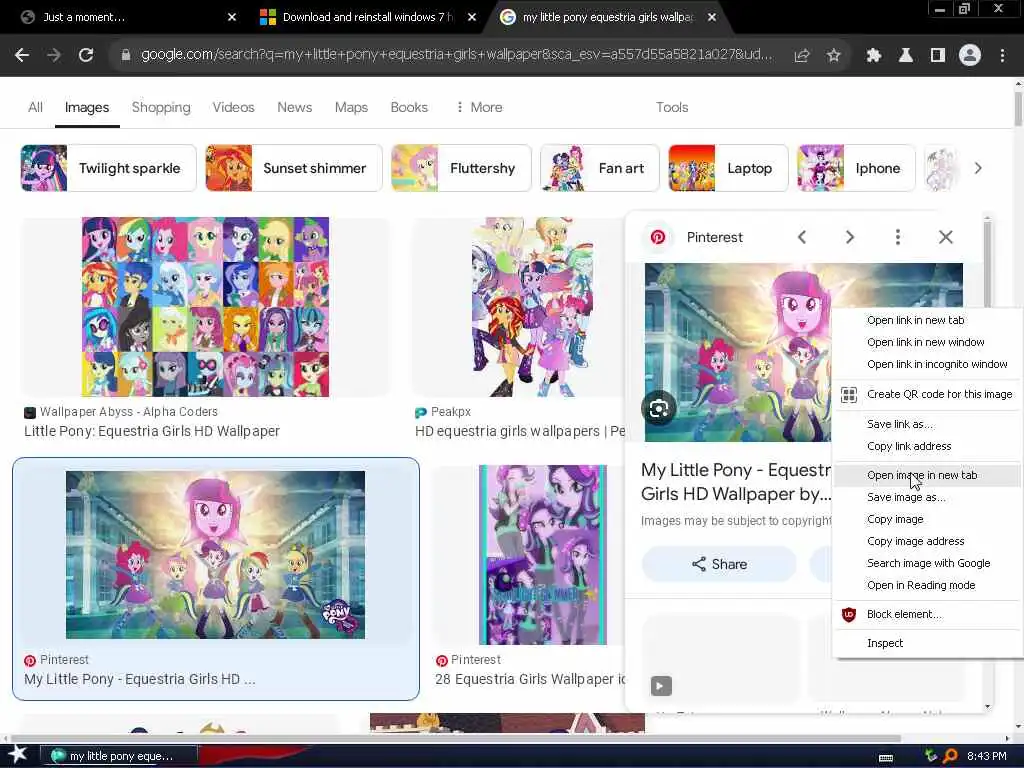Select Open link in incognito window
Screen dimensions: 1024x768
click(x=926, y=364)
